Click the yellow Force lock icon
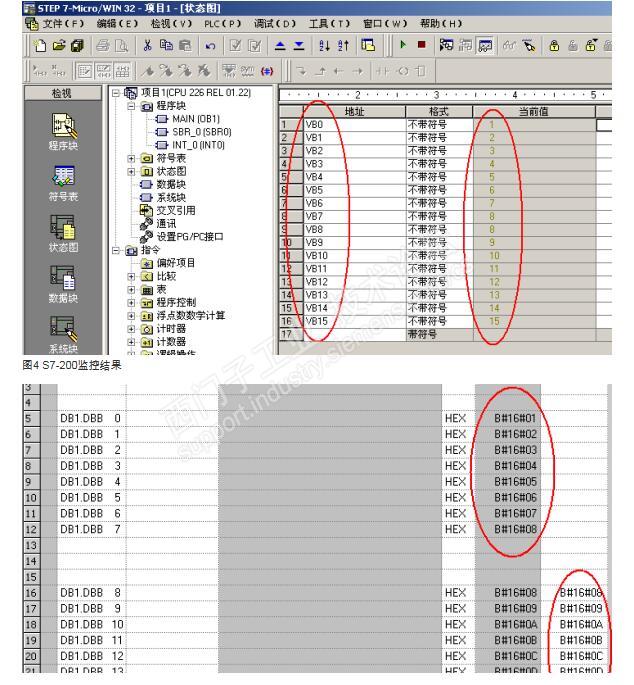This screenshot has height=685, width=634. click(x=554, y=45)
